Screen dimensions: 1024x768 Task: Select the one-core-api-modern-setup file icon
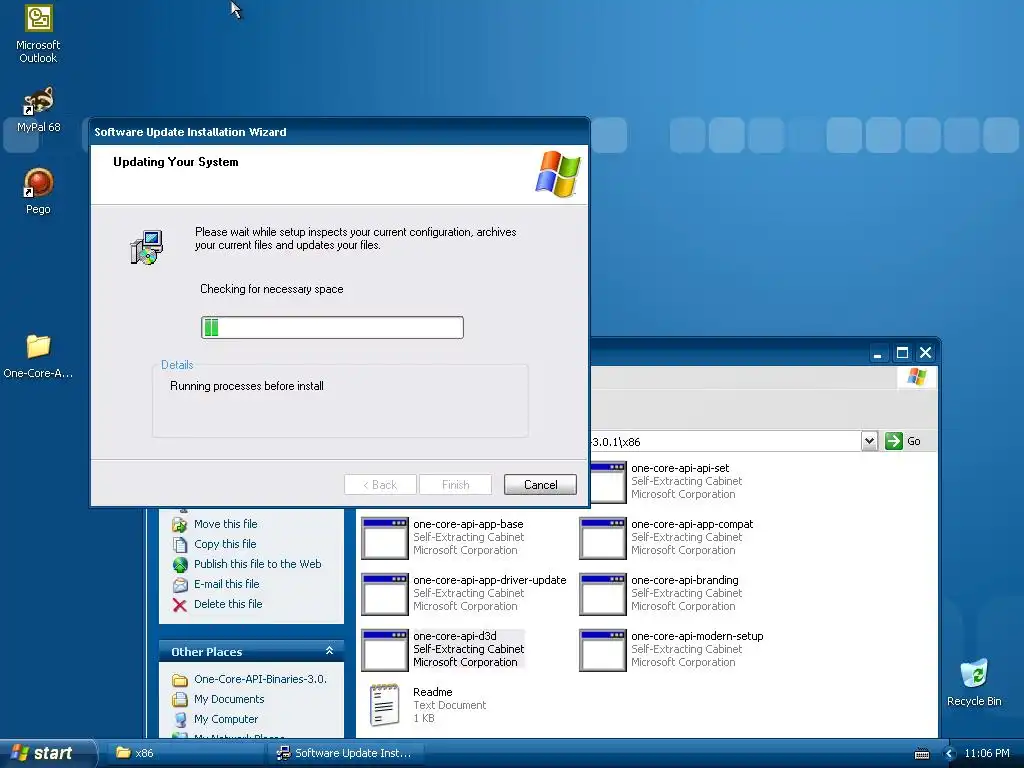pos(603,650)
